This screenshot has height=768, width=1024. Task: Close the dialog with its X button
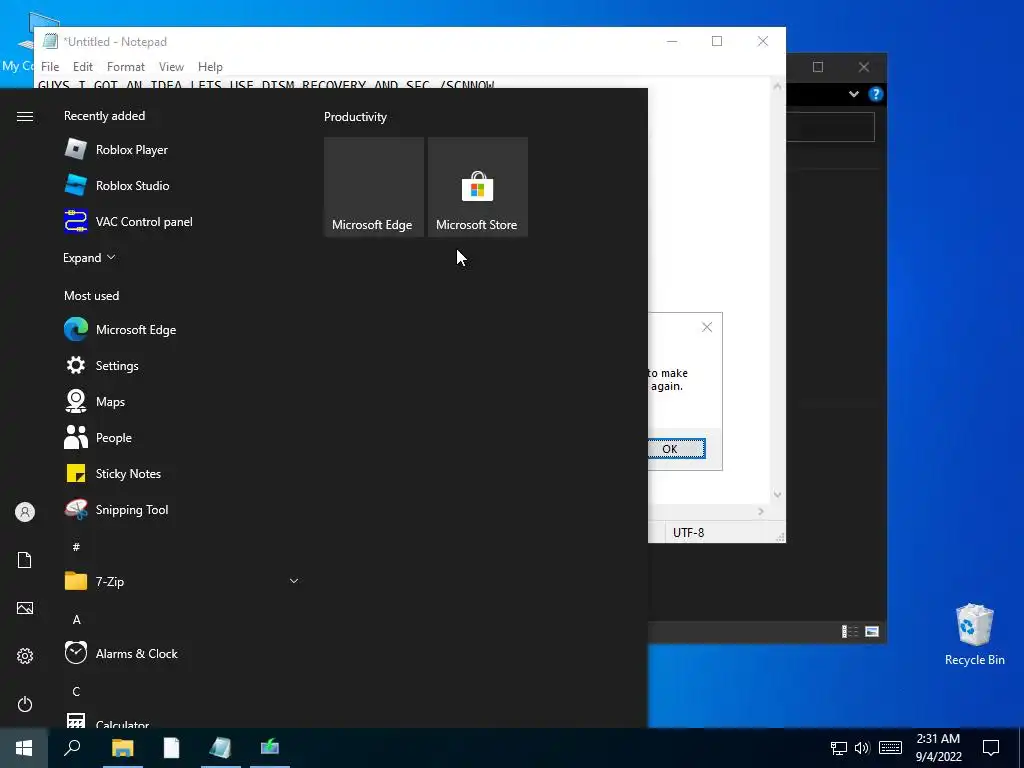707,327
